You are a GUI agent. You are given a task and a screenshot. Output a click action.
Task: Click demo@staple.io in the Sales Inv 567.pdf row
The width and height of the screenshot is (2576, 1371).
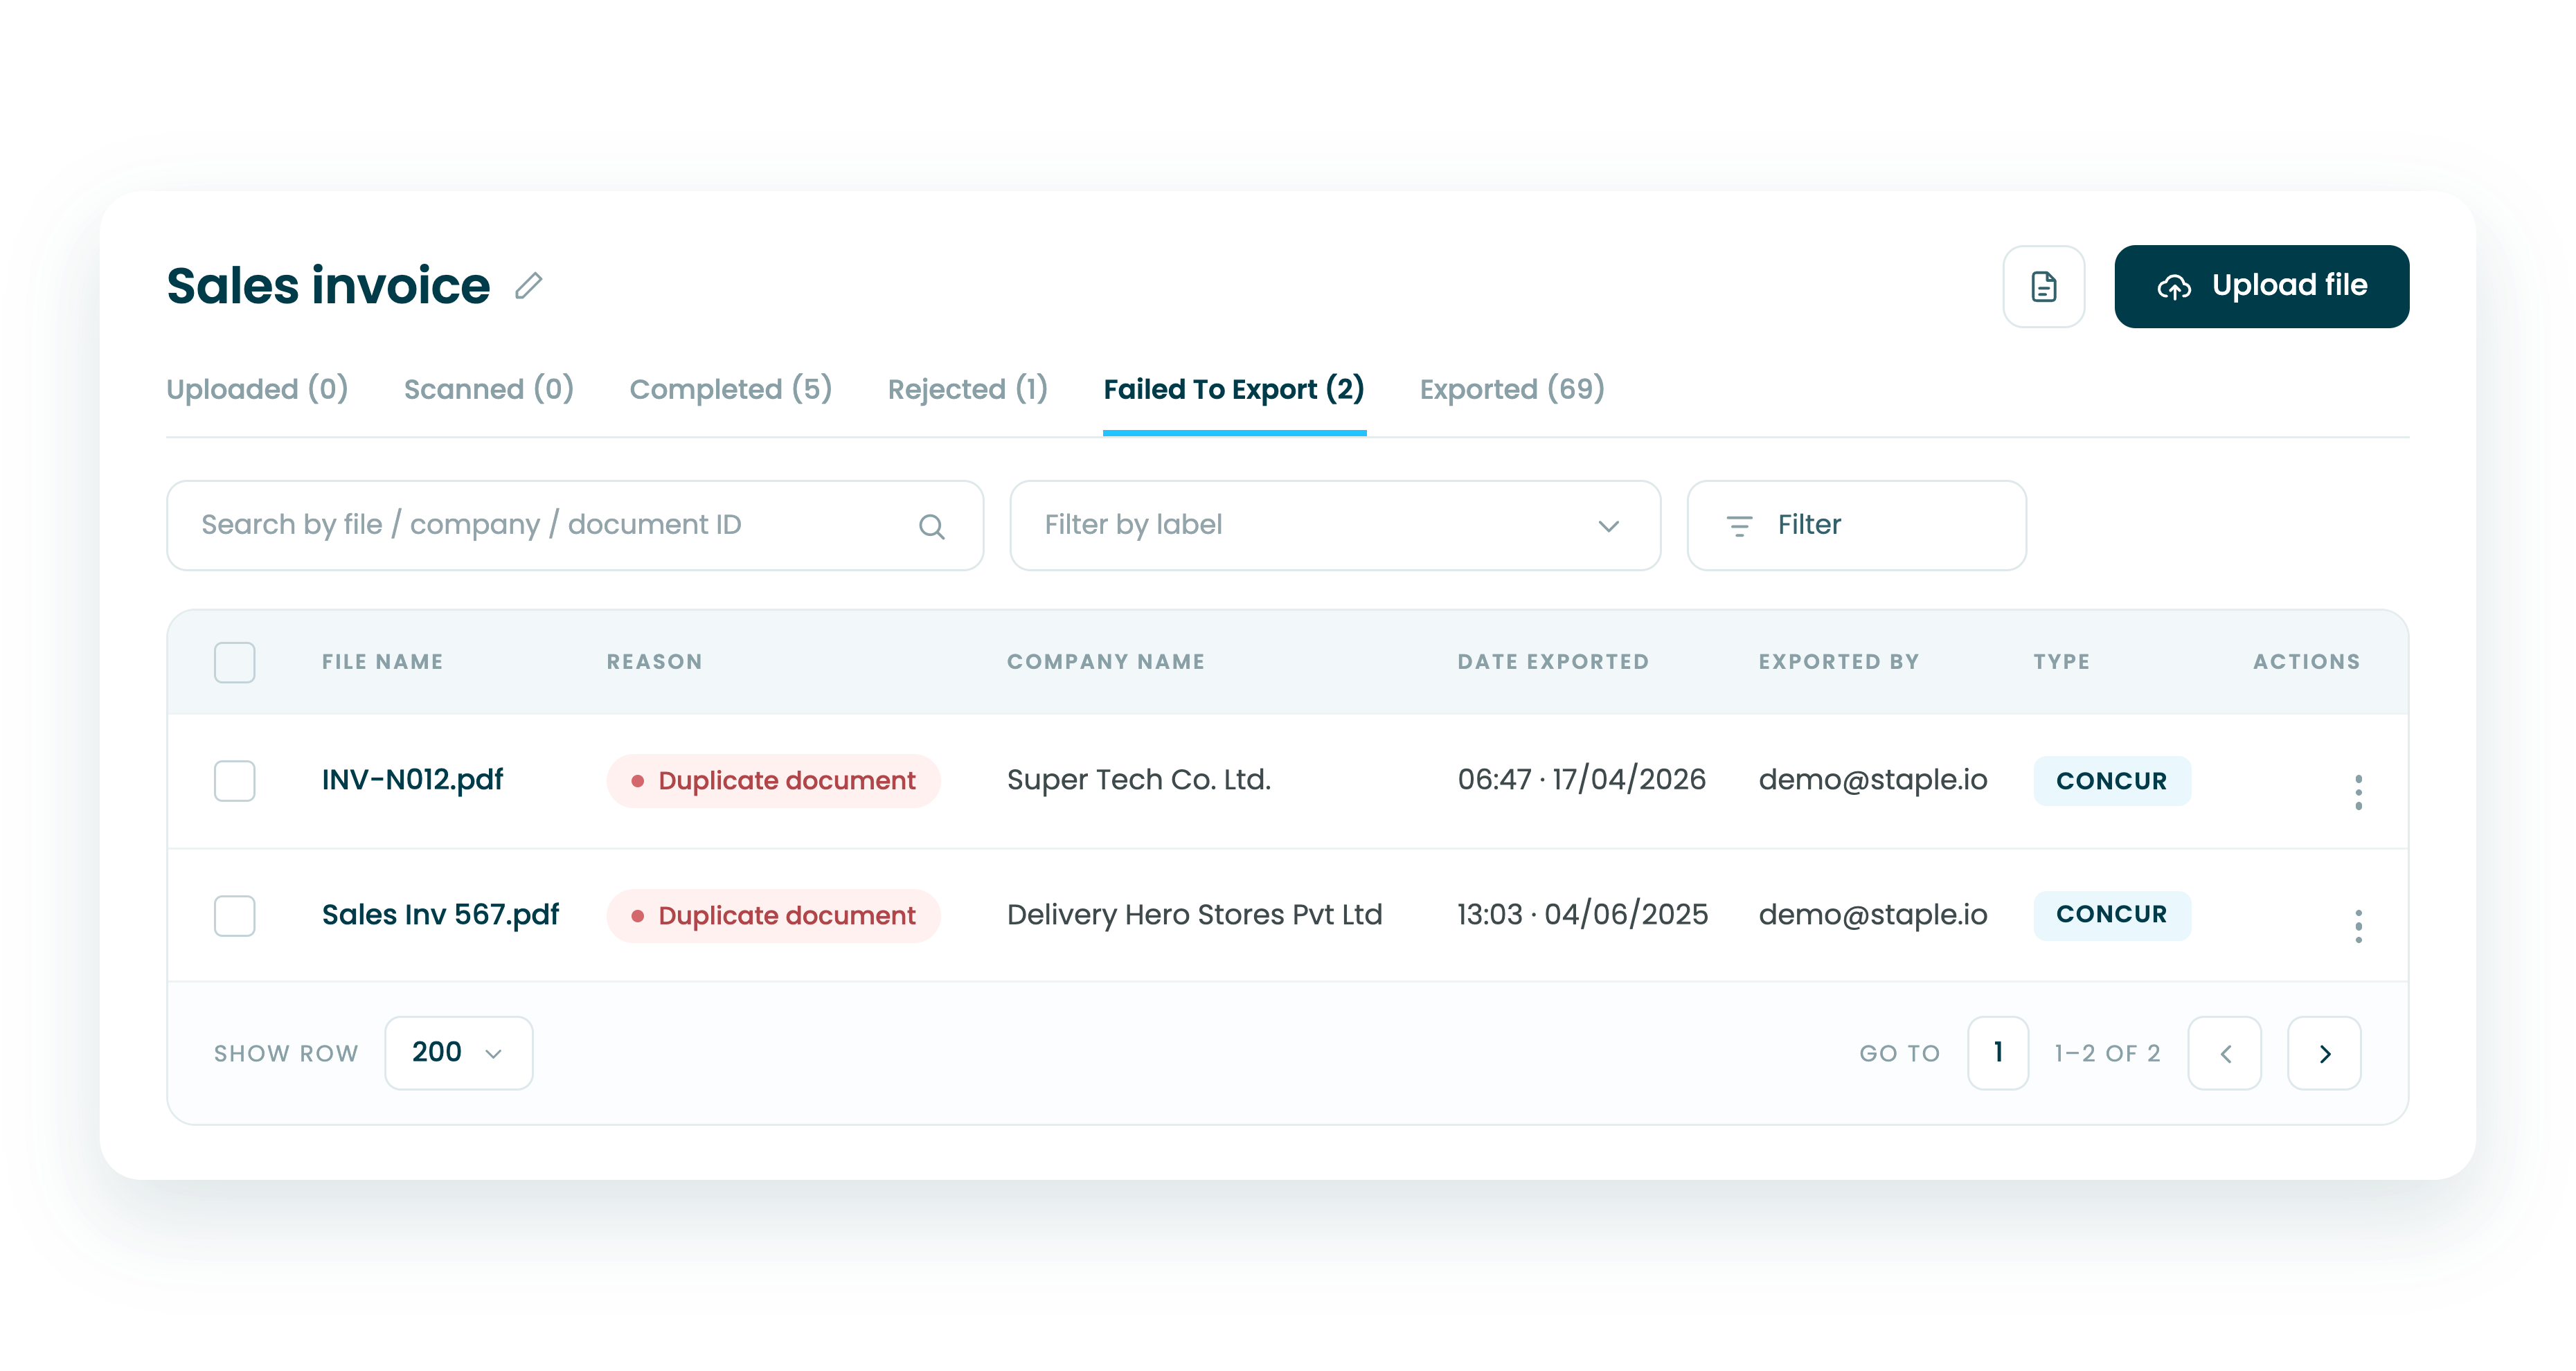click(x=1872, y=914)
